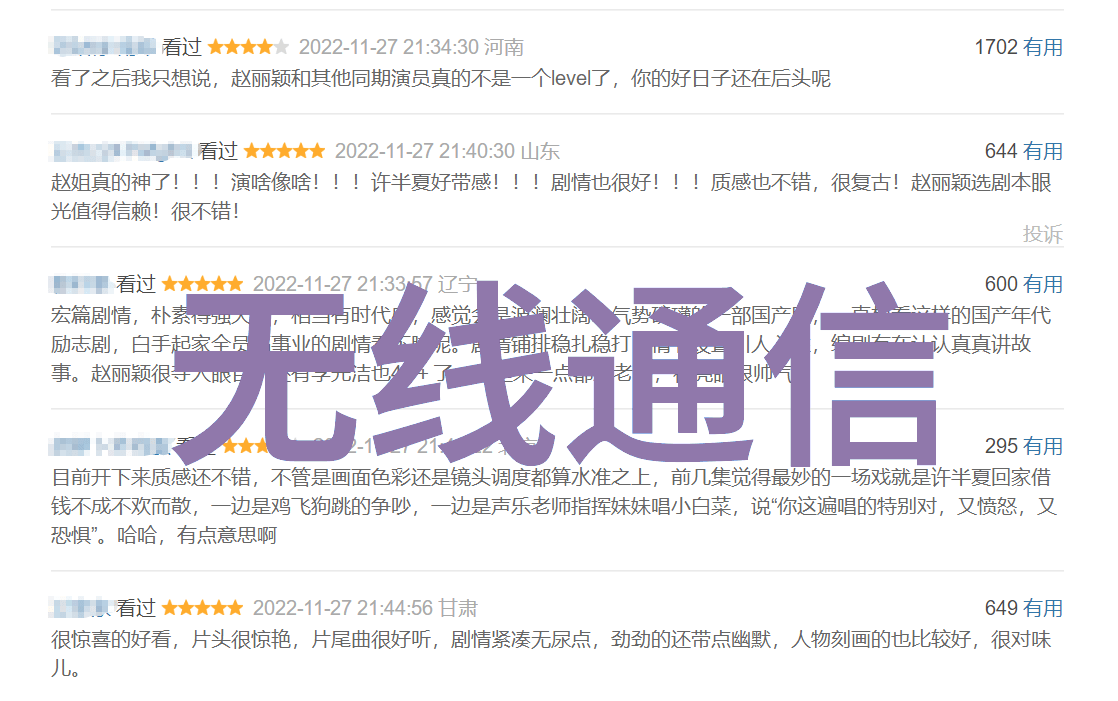This screenshot has width=1118, height=701.
Task: Click 有用 on the 644-vote review
Action: click(1042, 151)
